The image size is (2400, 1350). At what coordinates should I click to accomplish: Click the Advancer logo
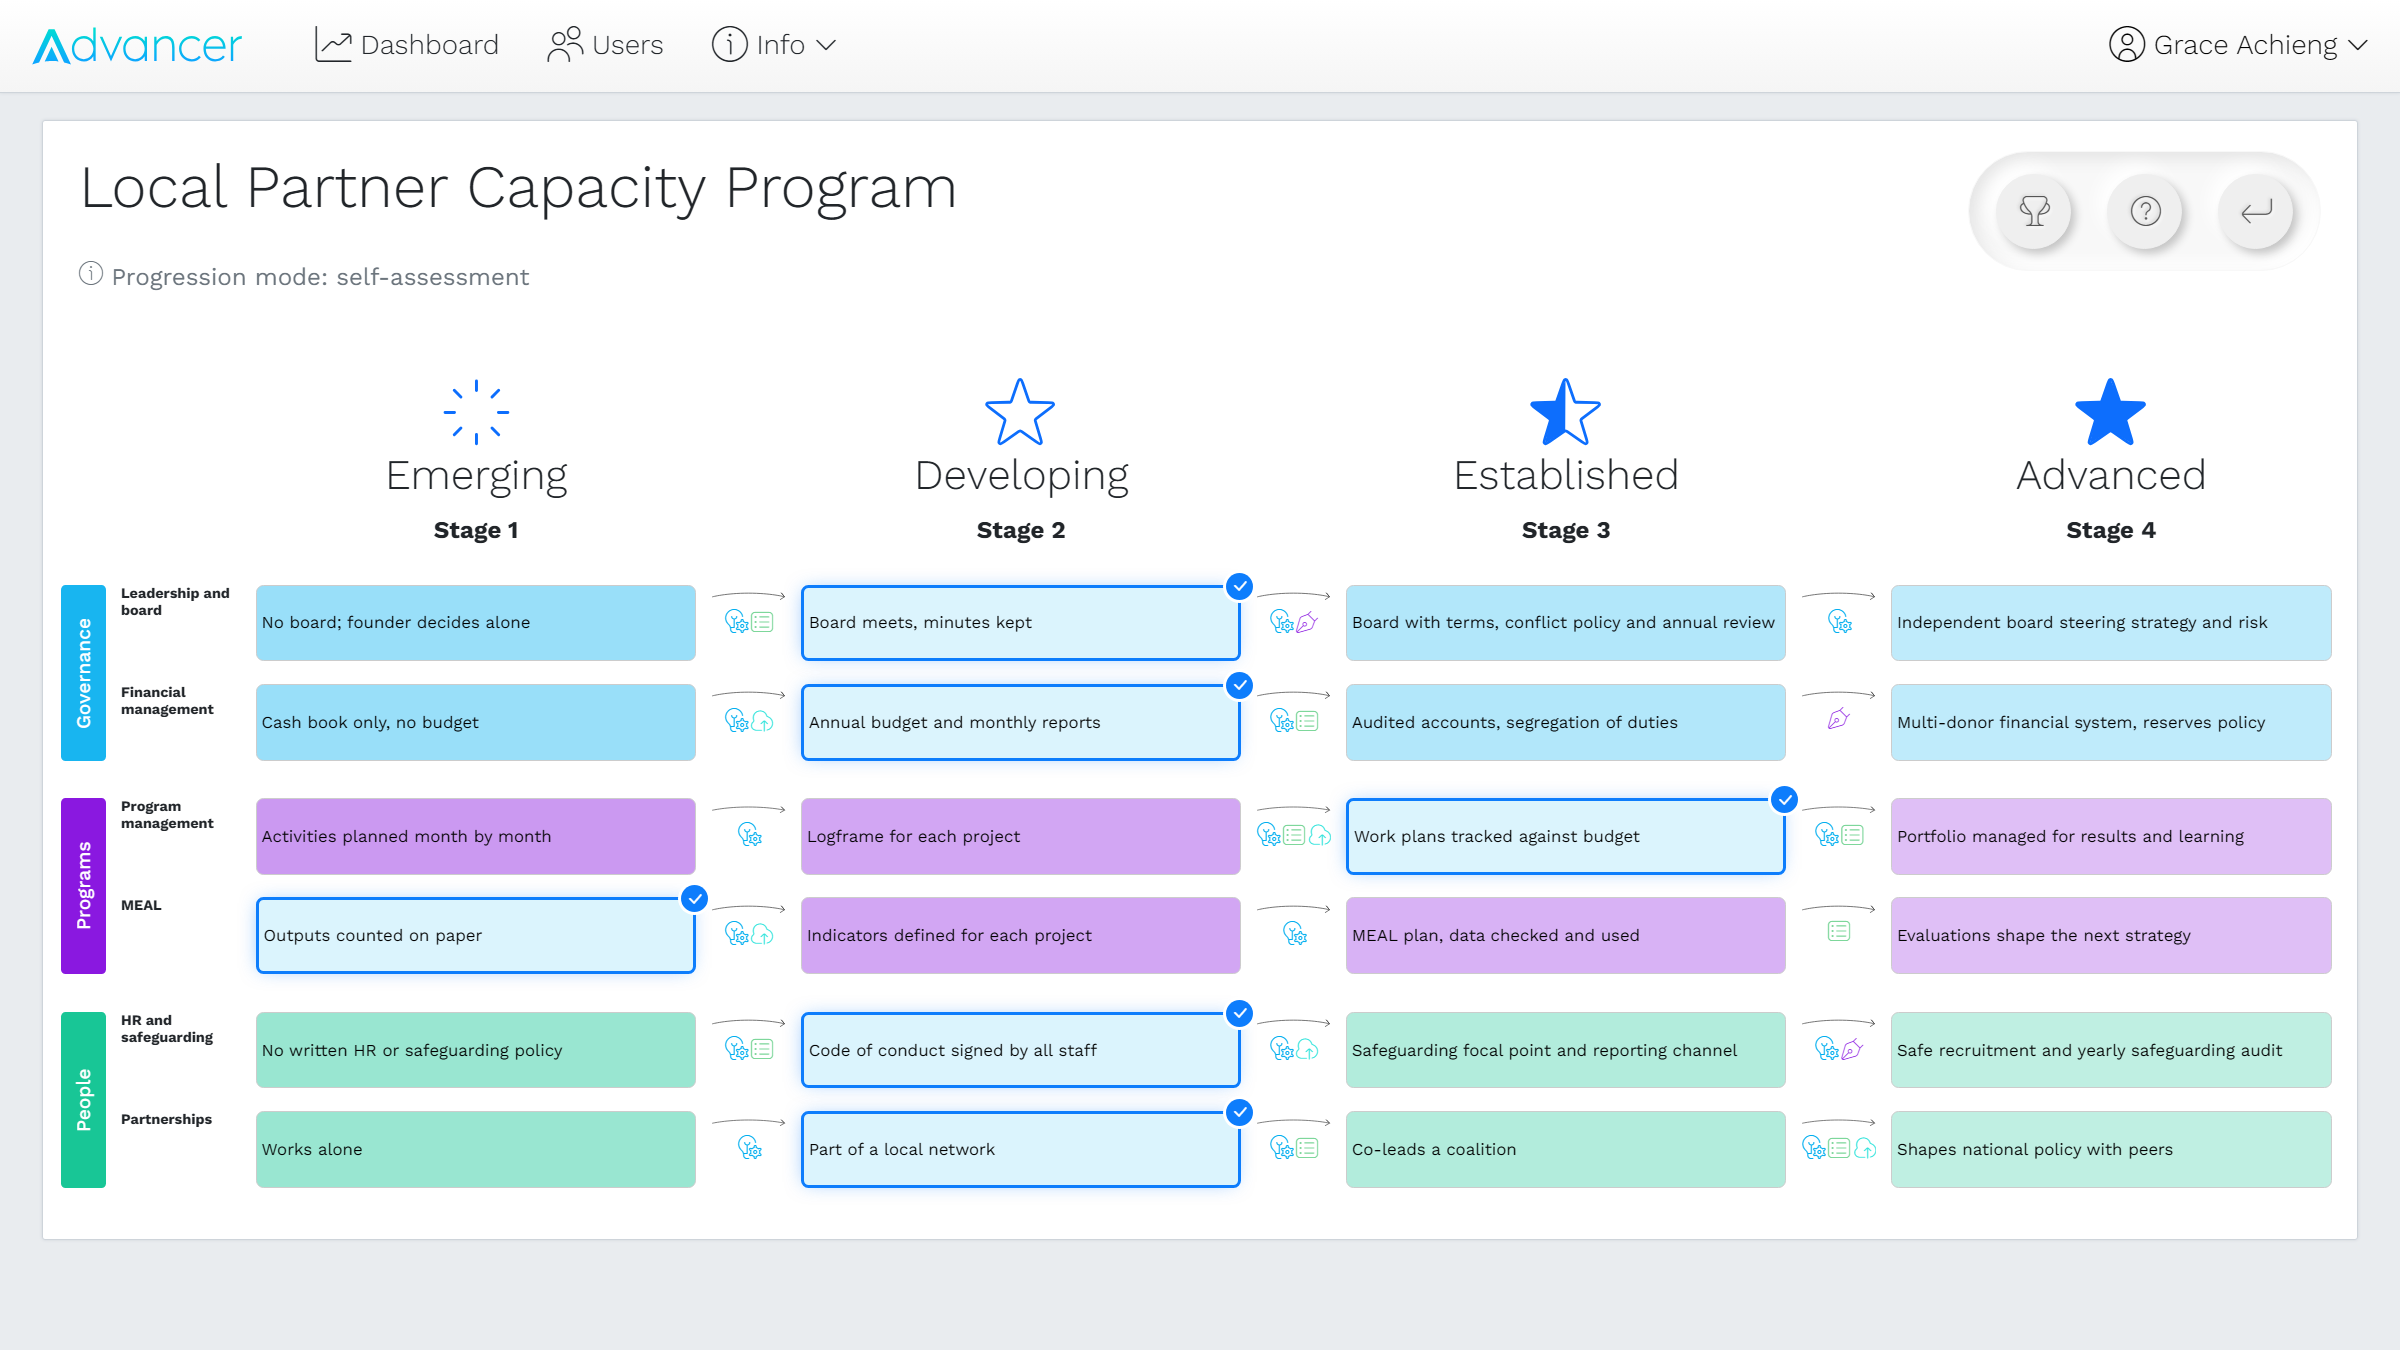click(x=137, y=46)
